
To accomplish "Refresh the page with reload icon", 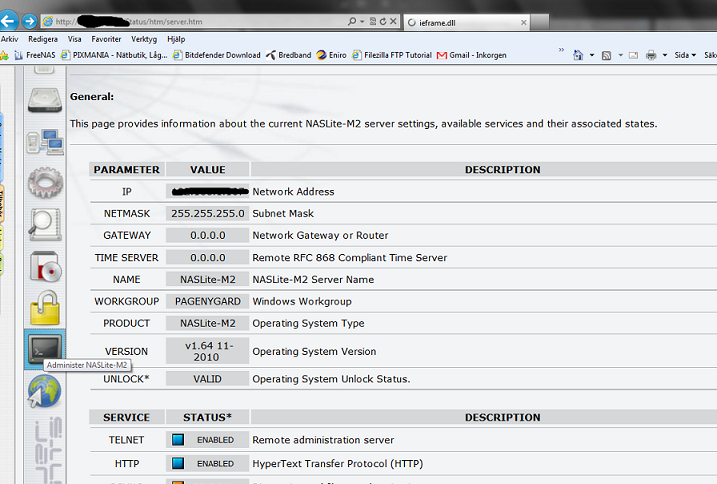I will (383, 22).
